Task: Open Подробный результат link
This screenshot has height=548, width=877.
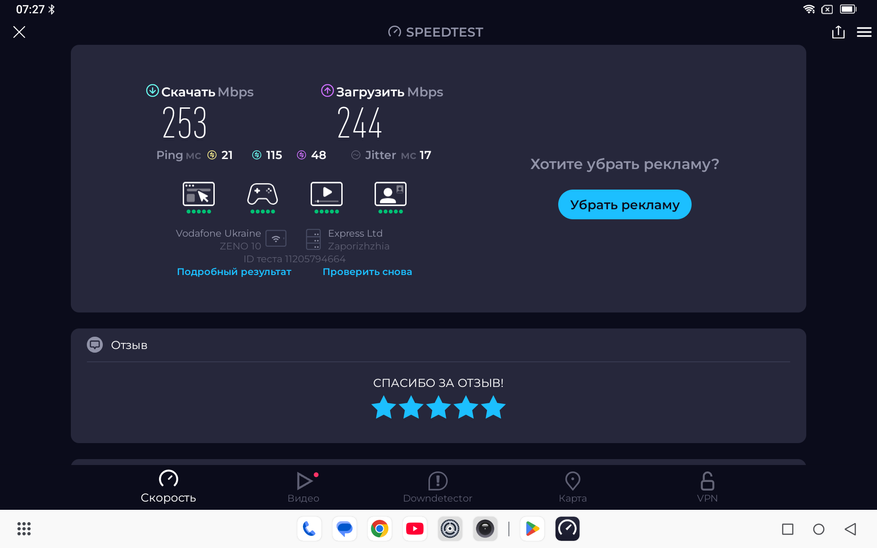Action: tap(234, 272)
